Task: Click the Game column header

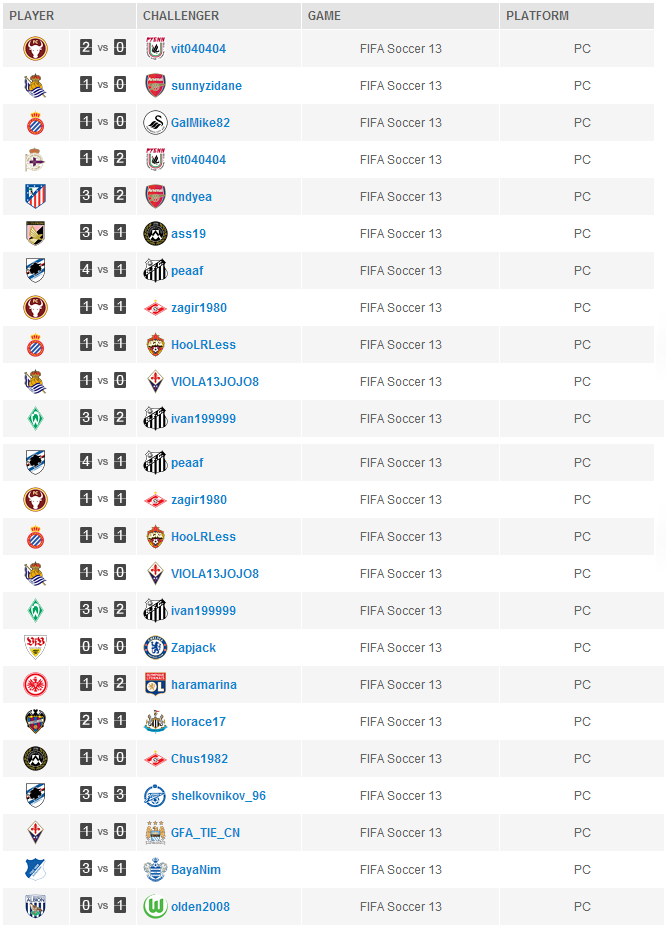Action: [324, 16]
